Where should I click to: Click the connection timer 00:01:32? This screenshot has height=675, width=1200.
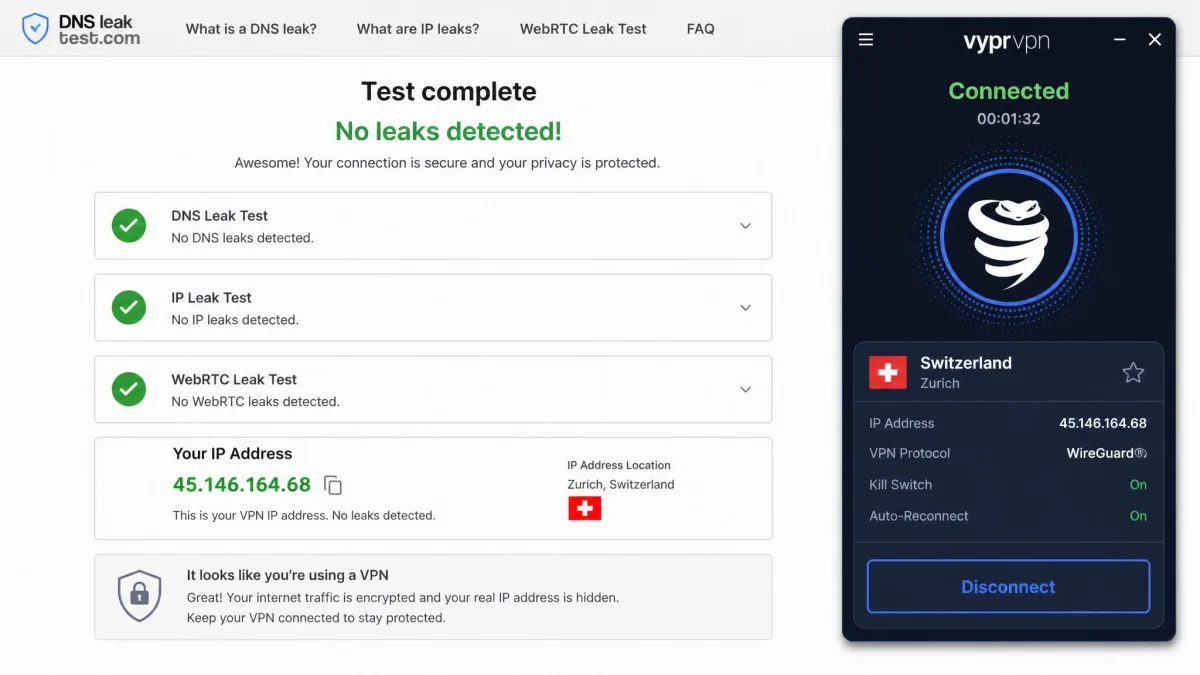click(x=1008, y=119)
